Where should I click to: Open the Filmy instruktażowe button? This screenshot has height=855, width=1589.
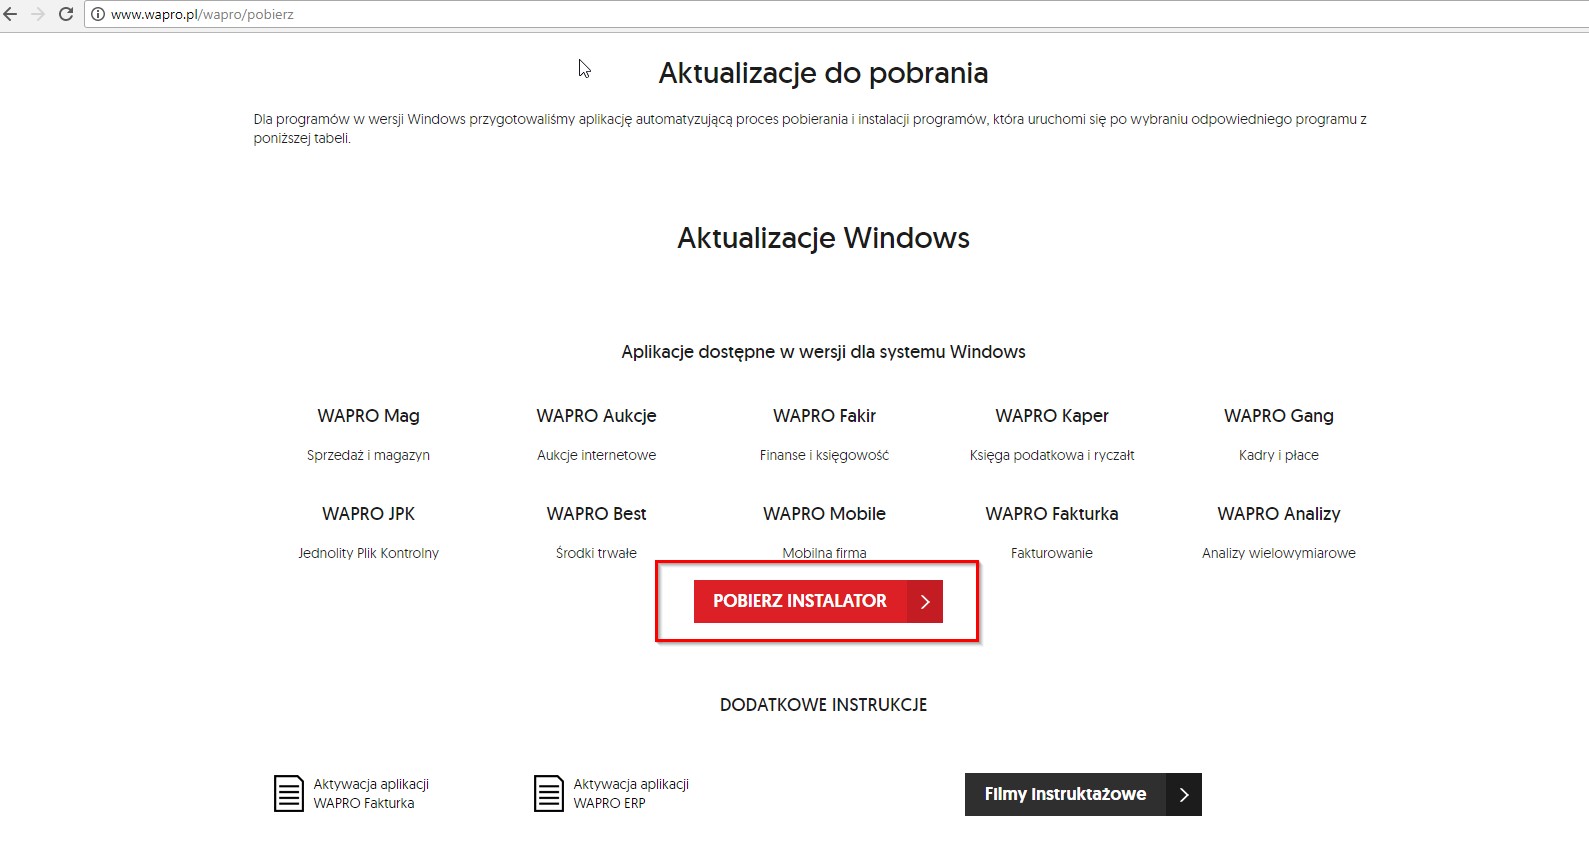click(1083, 795)
